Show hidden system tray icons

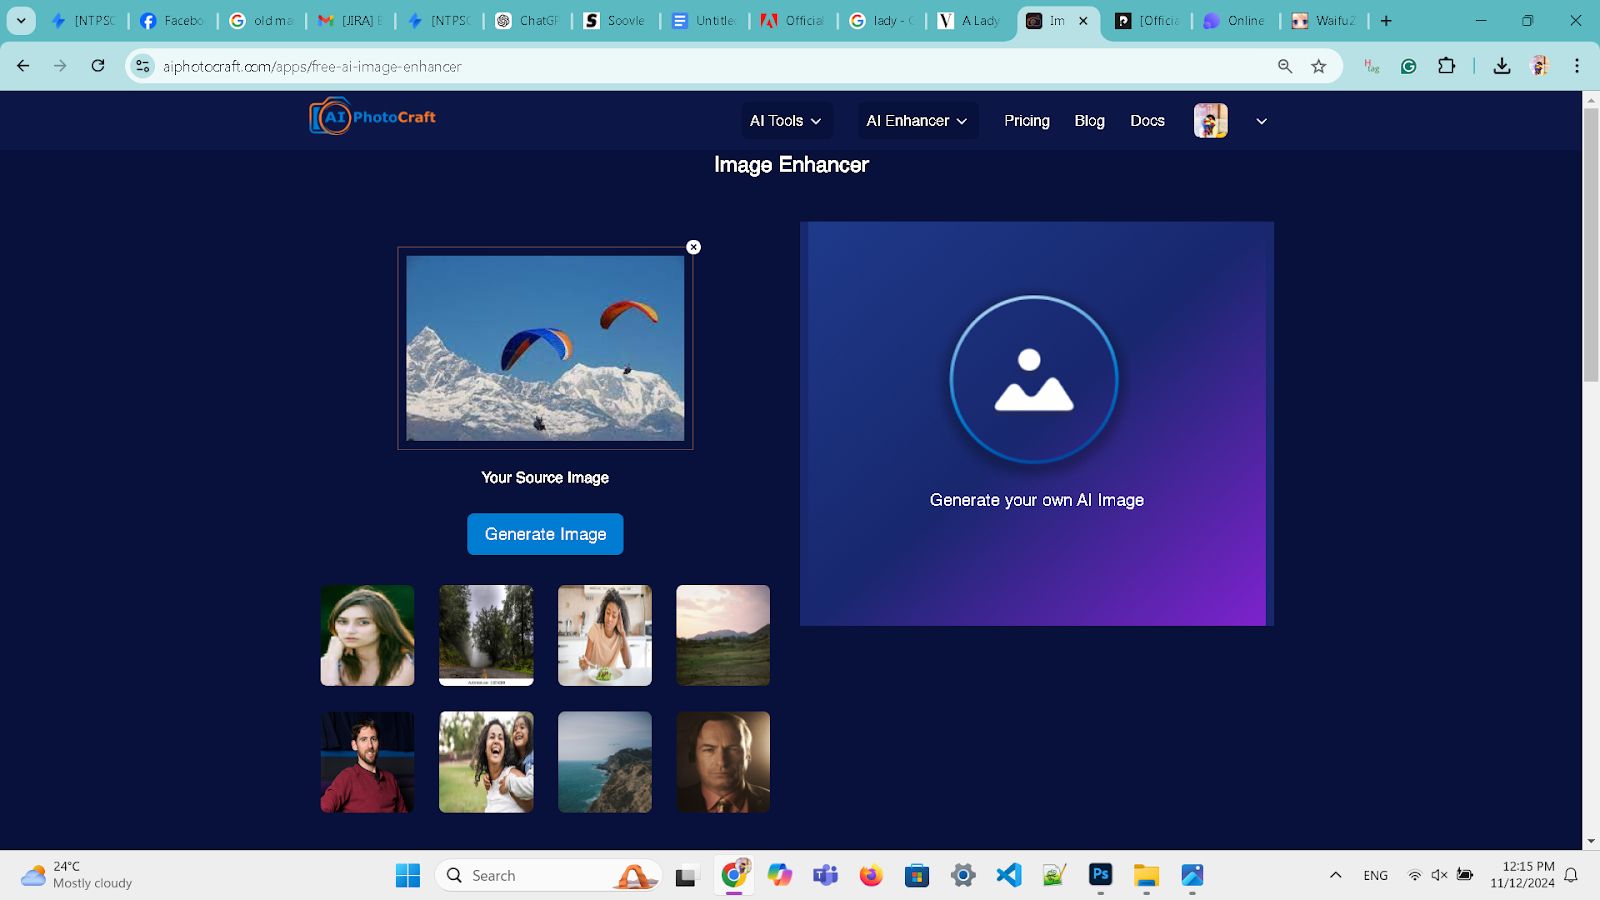(x=1335, y=875)
